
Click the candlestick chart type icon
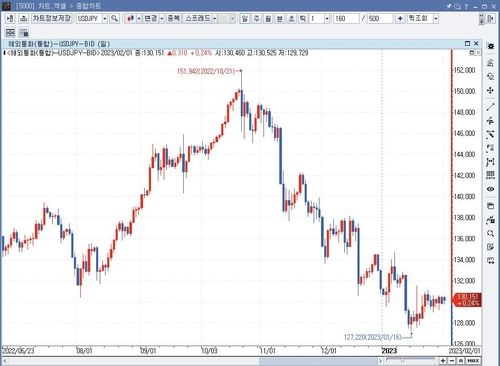[x=130, y=19]
